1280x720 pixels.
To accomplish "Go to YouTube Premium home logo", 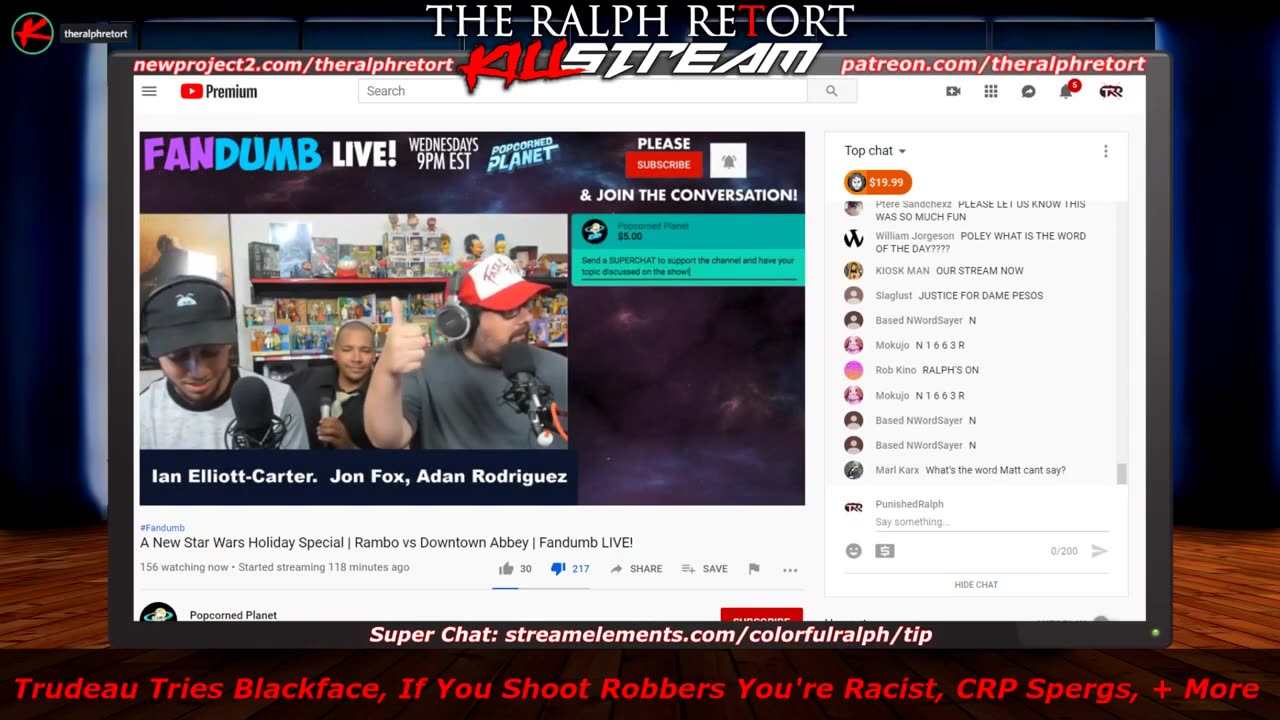I will (219, 91).
